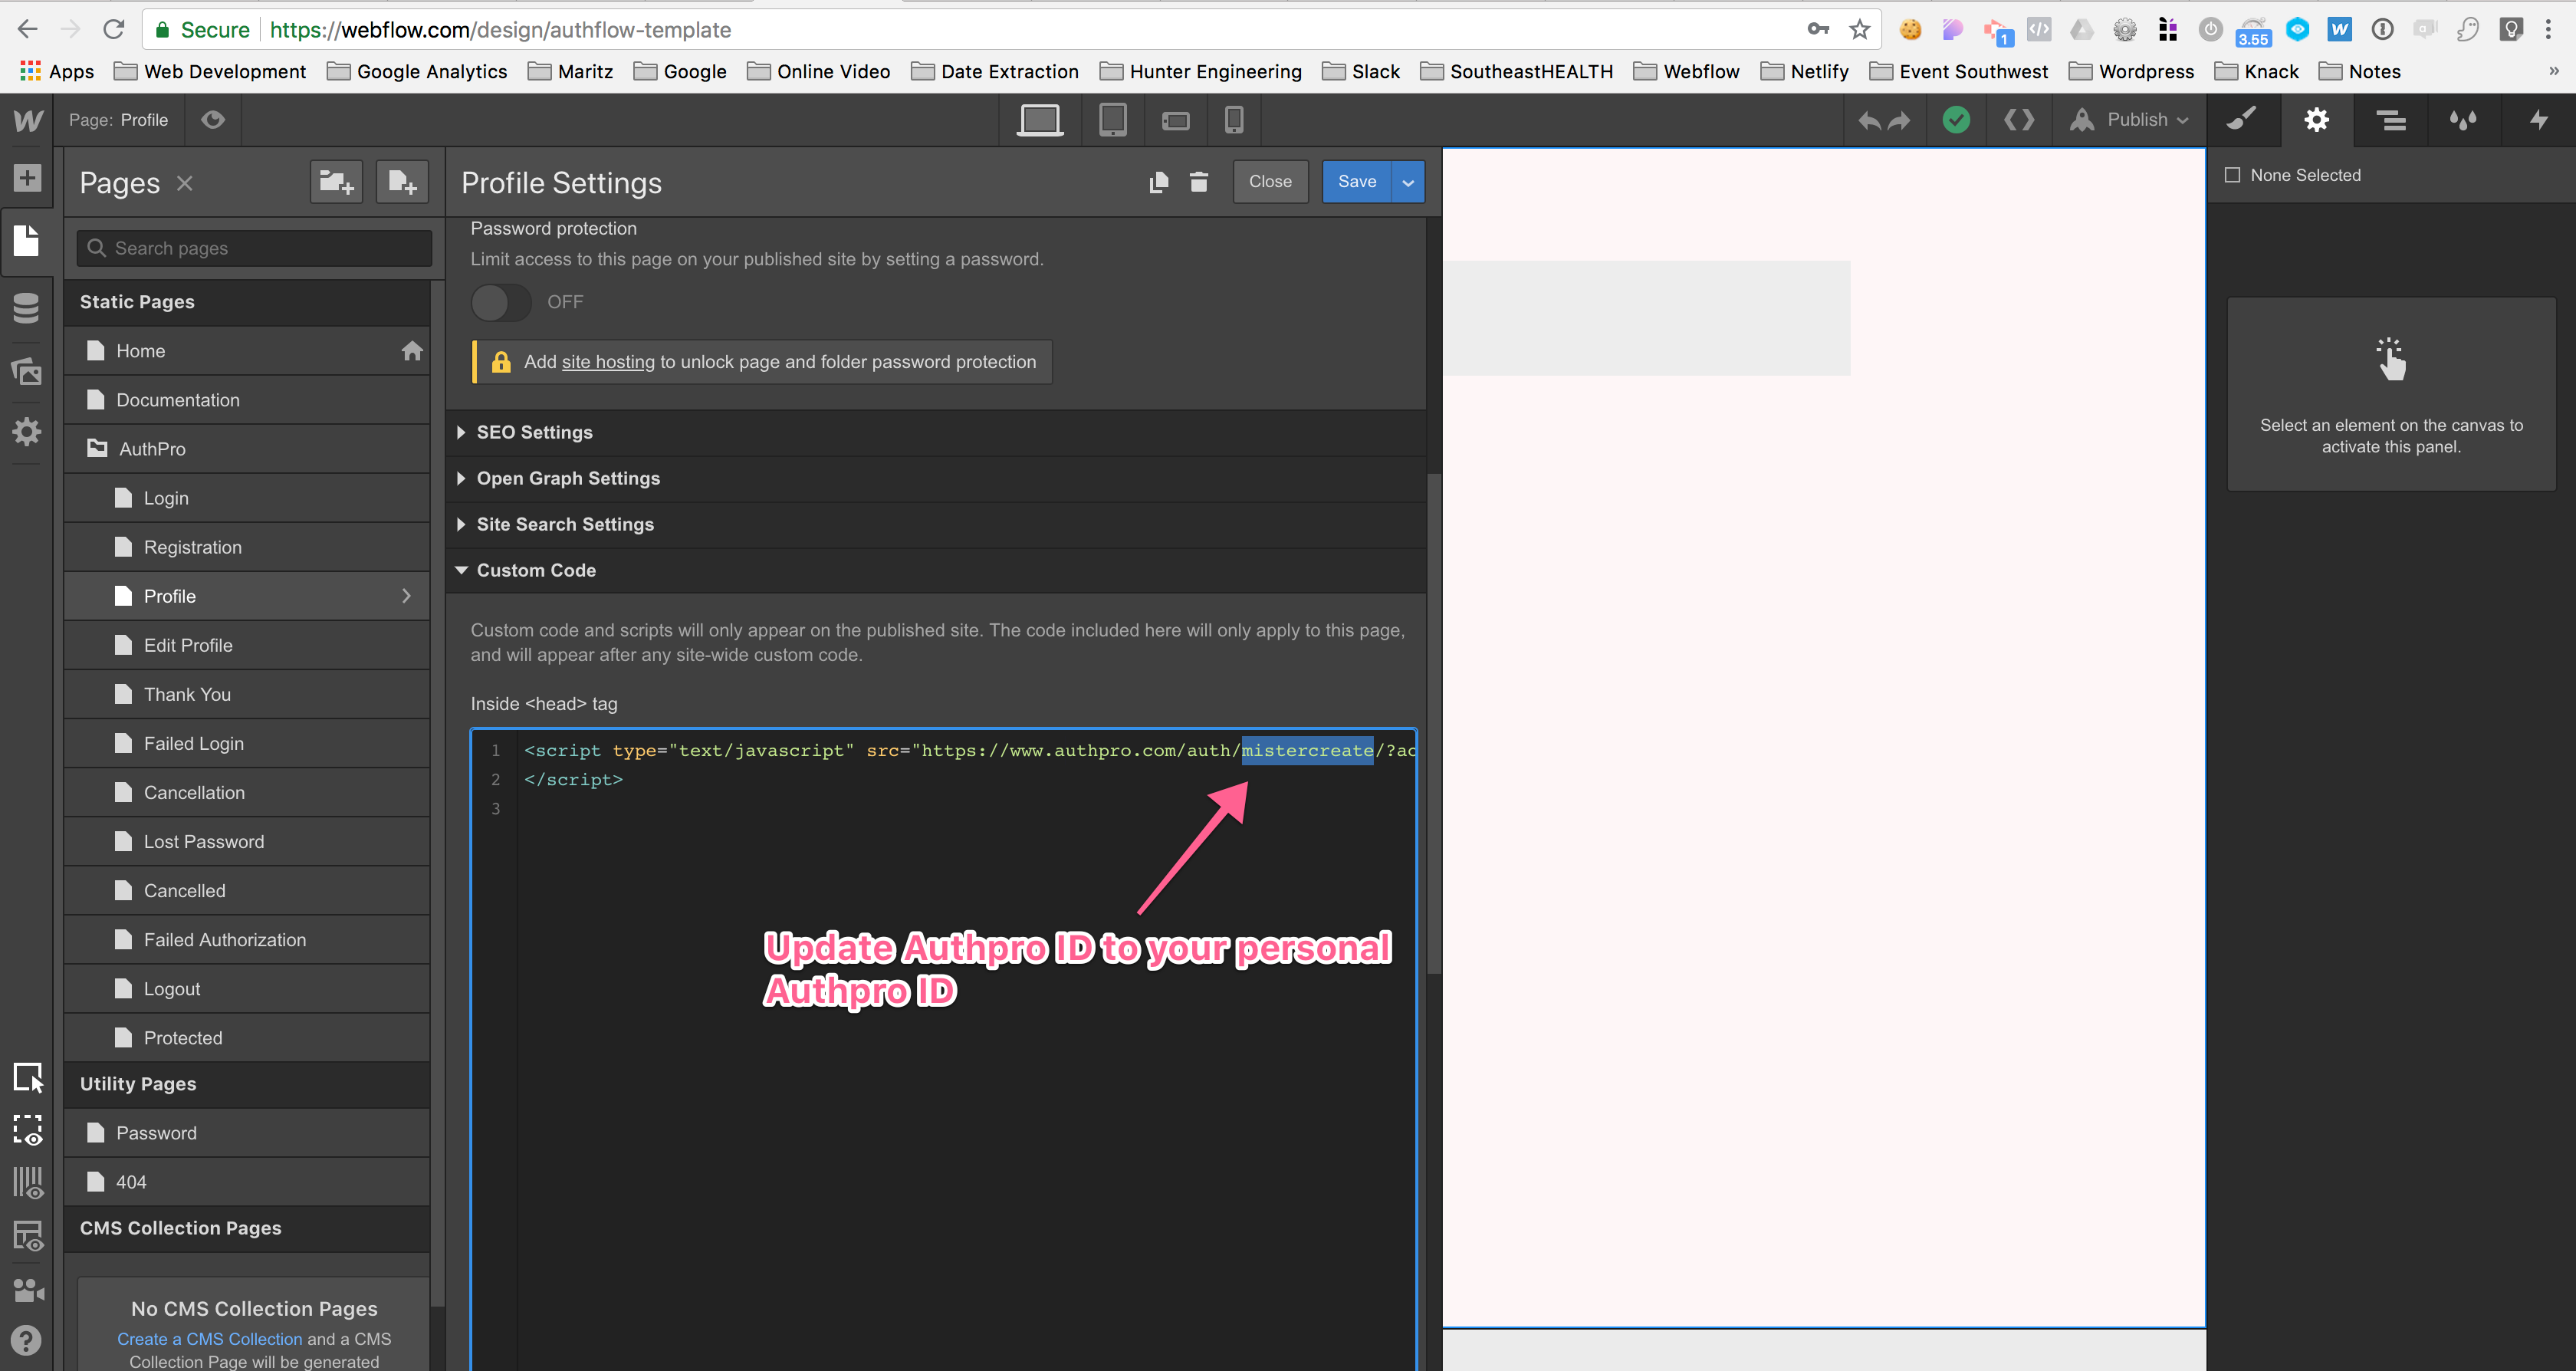Open the Assets panel
The height and width of the screenshot is (1371, 2576).
[x=27, y=371]
